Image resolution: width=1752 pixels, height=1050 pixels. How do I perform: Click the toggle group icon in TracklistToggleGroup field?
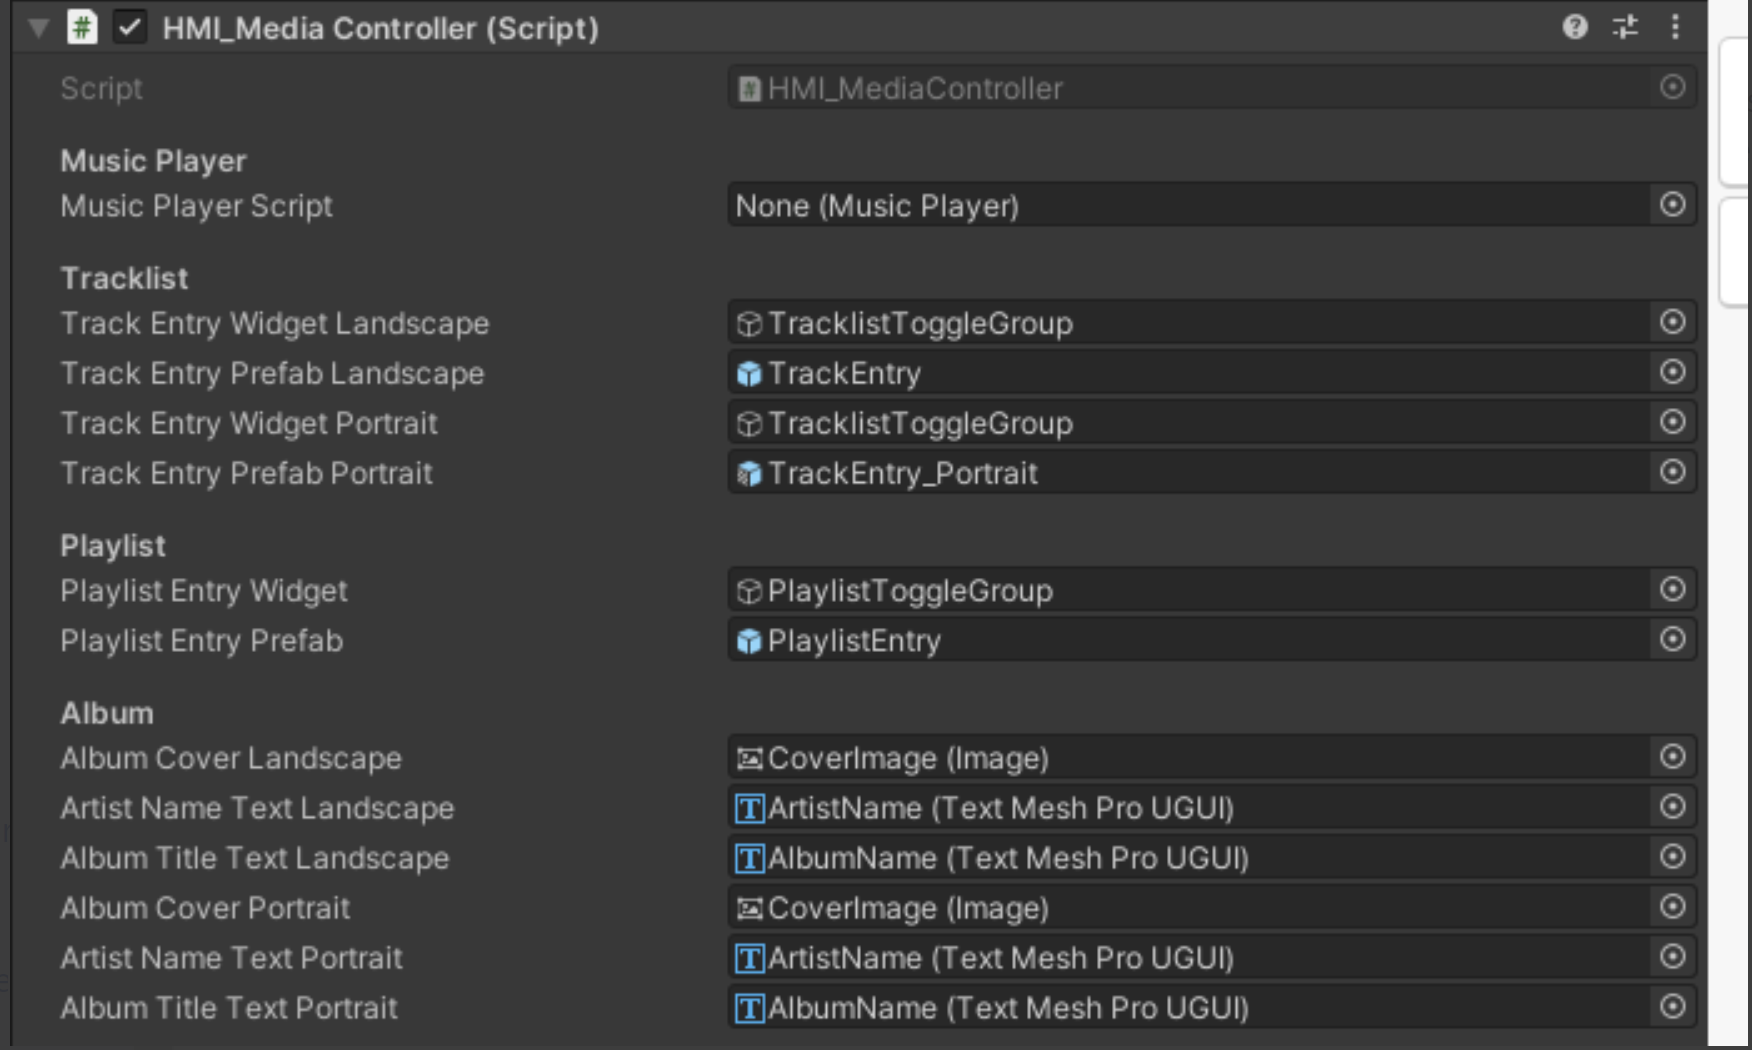tap(748, 322)
